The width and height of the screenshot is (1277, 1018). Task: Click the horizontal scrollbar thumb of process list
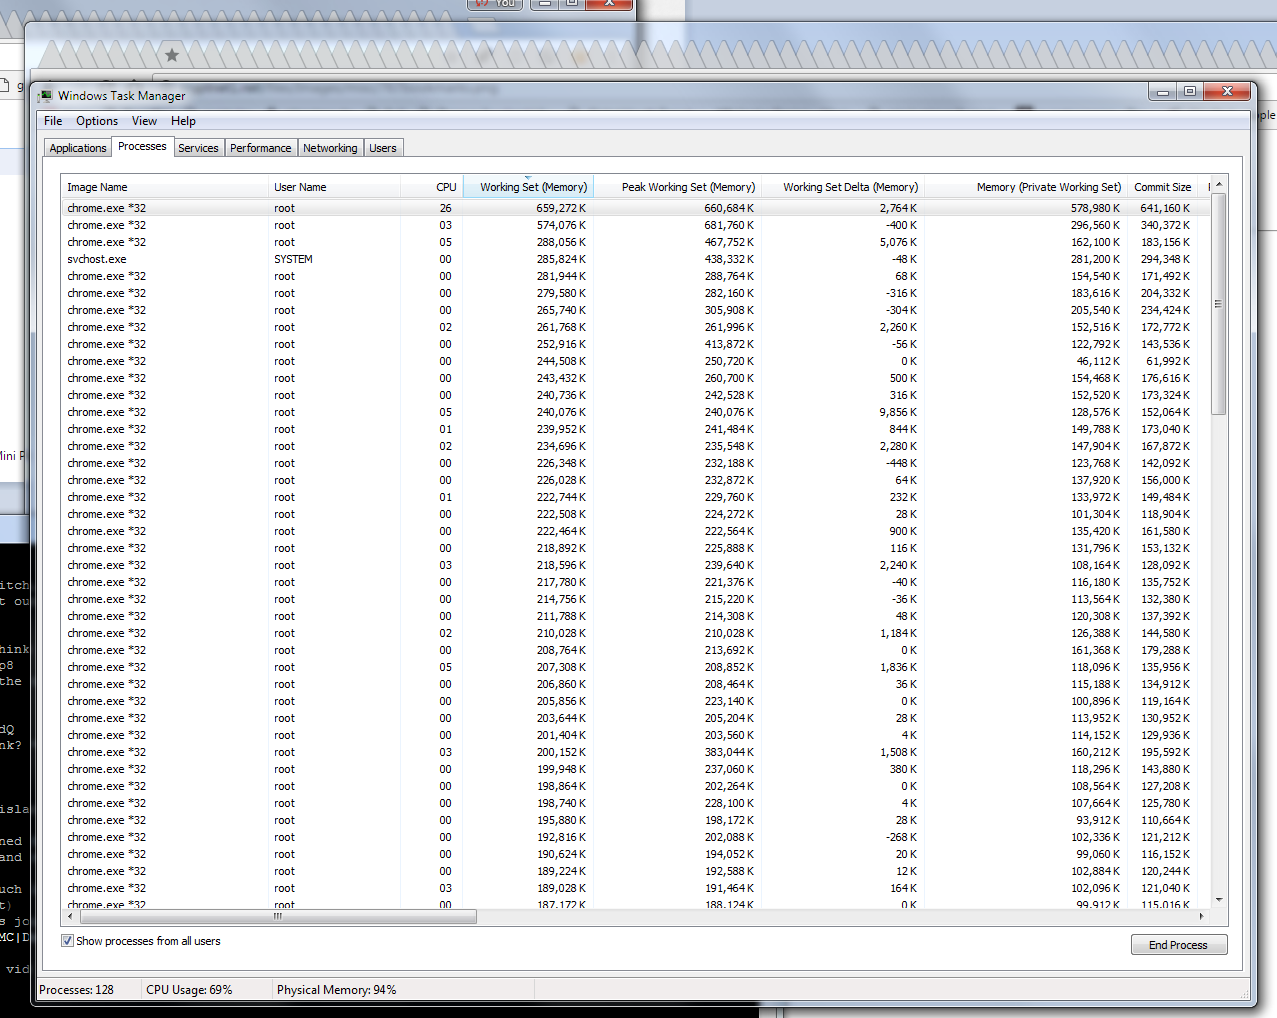click(276, 916)
